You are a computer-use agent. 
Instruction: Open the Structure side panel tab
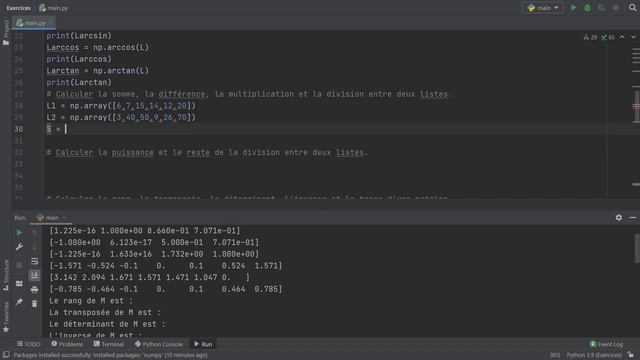[6, 275]
